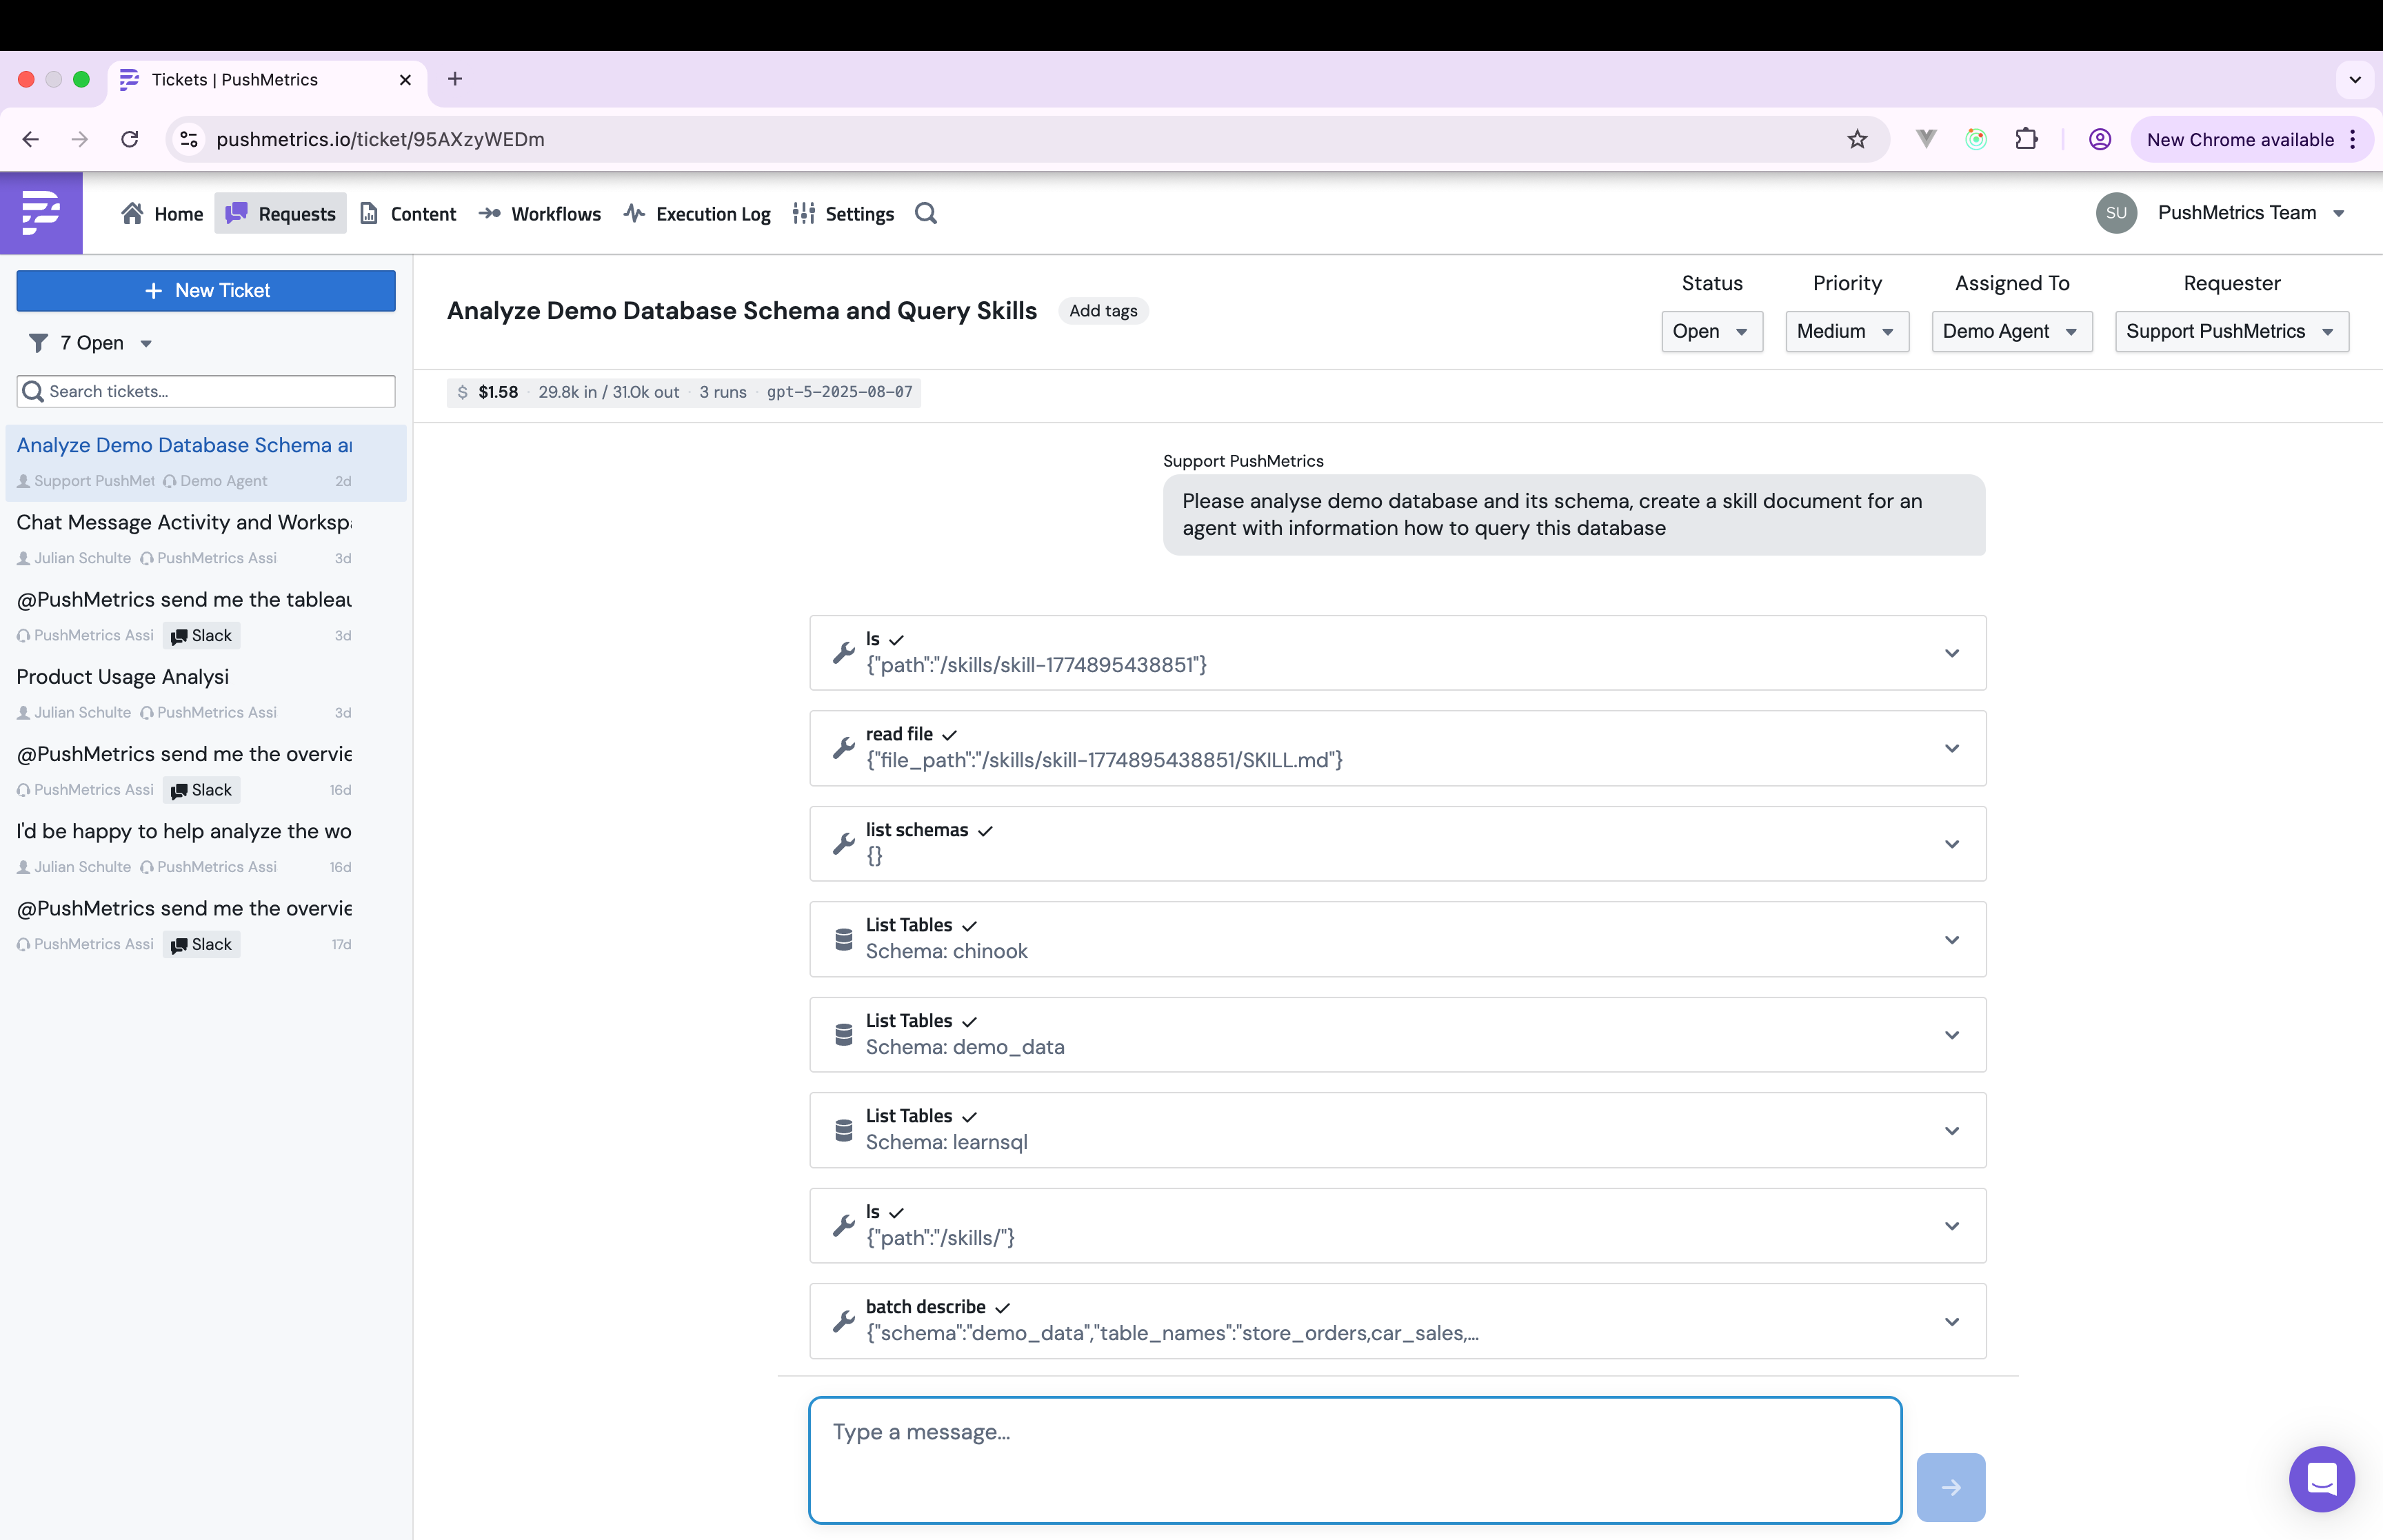This screenshot has width=2383, height=1540.
Task: Click the SU avatar
Action: (x=2116, y=213)
